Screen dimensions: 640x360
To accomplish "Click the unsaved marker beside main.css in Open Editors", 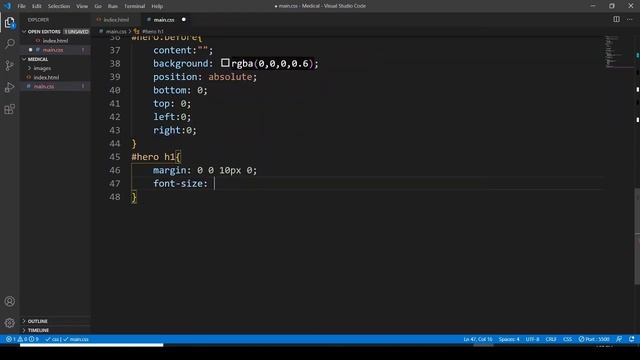I will pos(30,50).
